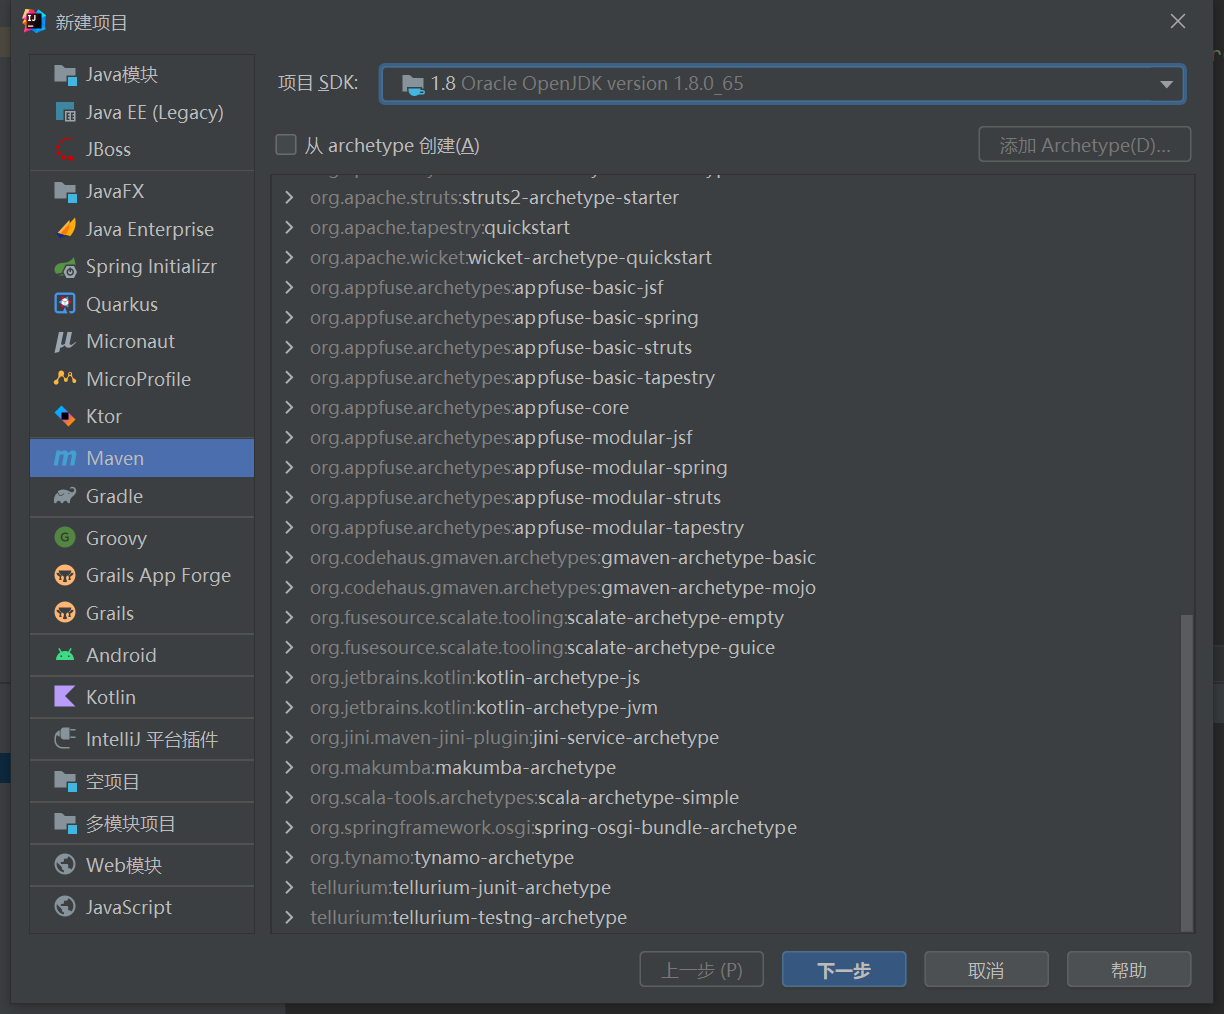Click the Groovy green G icon
This screenshot has width=1224, height=1014.
point(65,538)
